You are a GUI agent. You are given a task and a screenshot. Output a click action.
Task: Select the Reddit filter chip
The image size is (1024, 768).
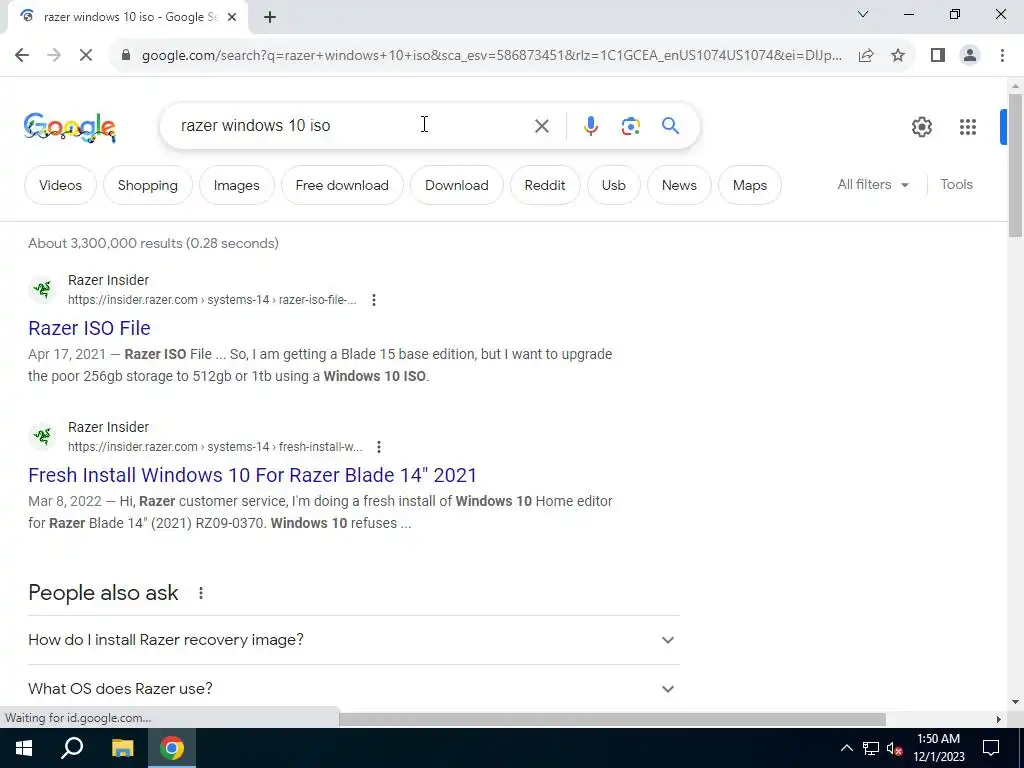coord(545,185)
